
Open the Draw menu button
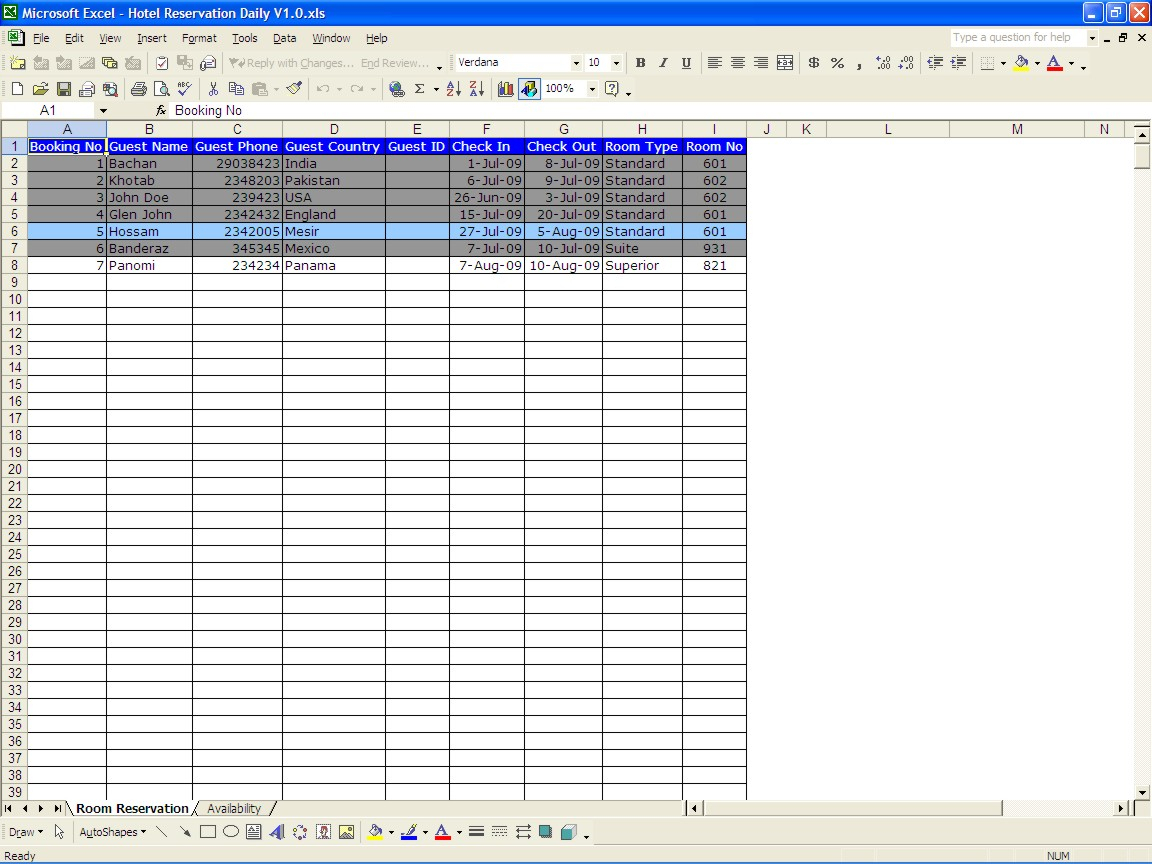(x=25, y=831)
